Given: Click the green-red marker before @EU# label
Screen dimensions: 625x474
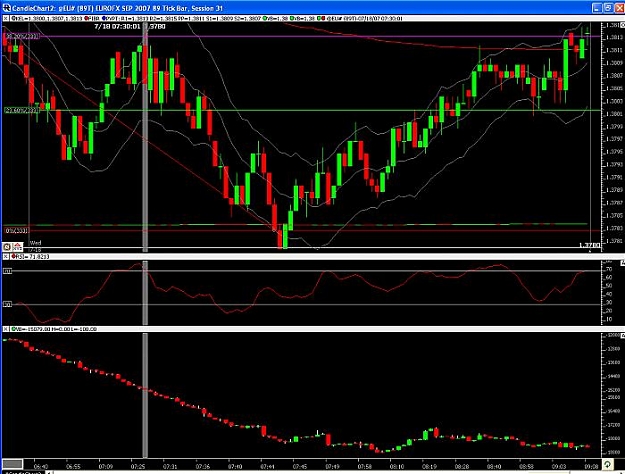Looking at the screenshot, I should [321, 18].
